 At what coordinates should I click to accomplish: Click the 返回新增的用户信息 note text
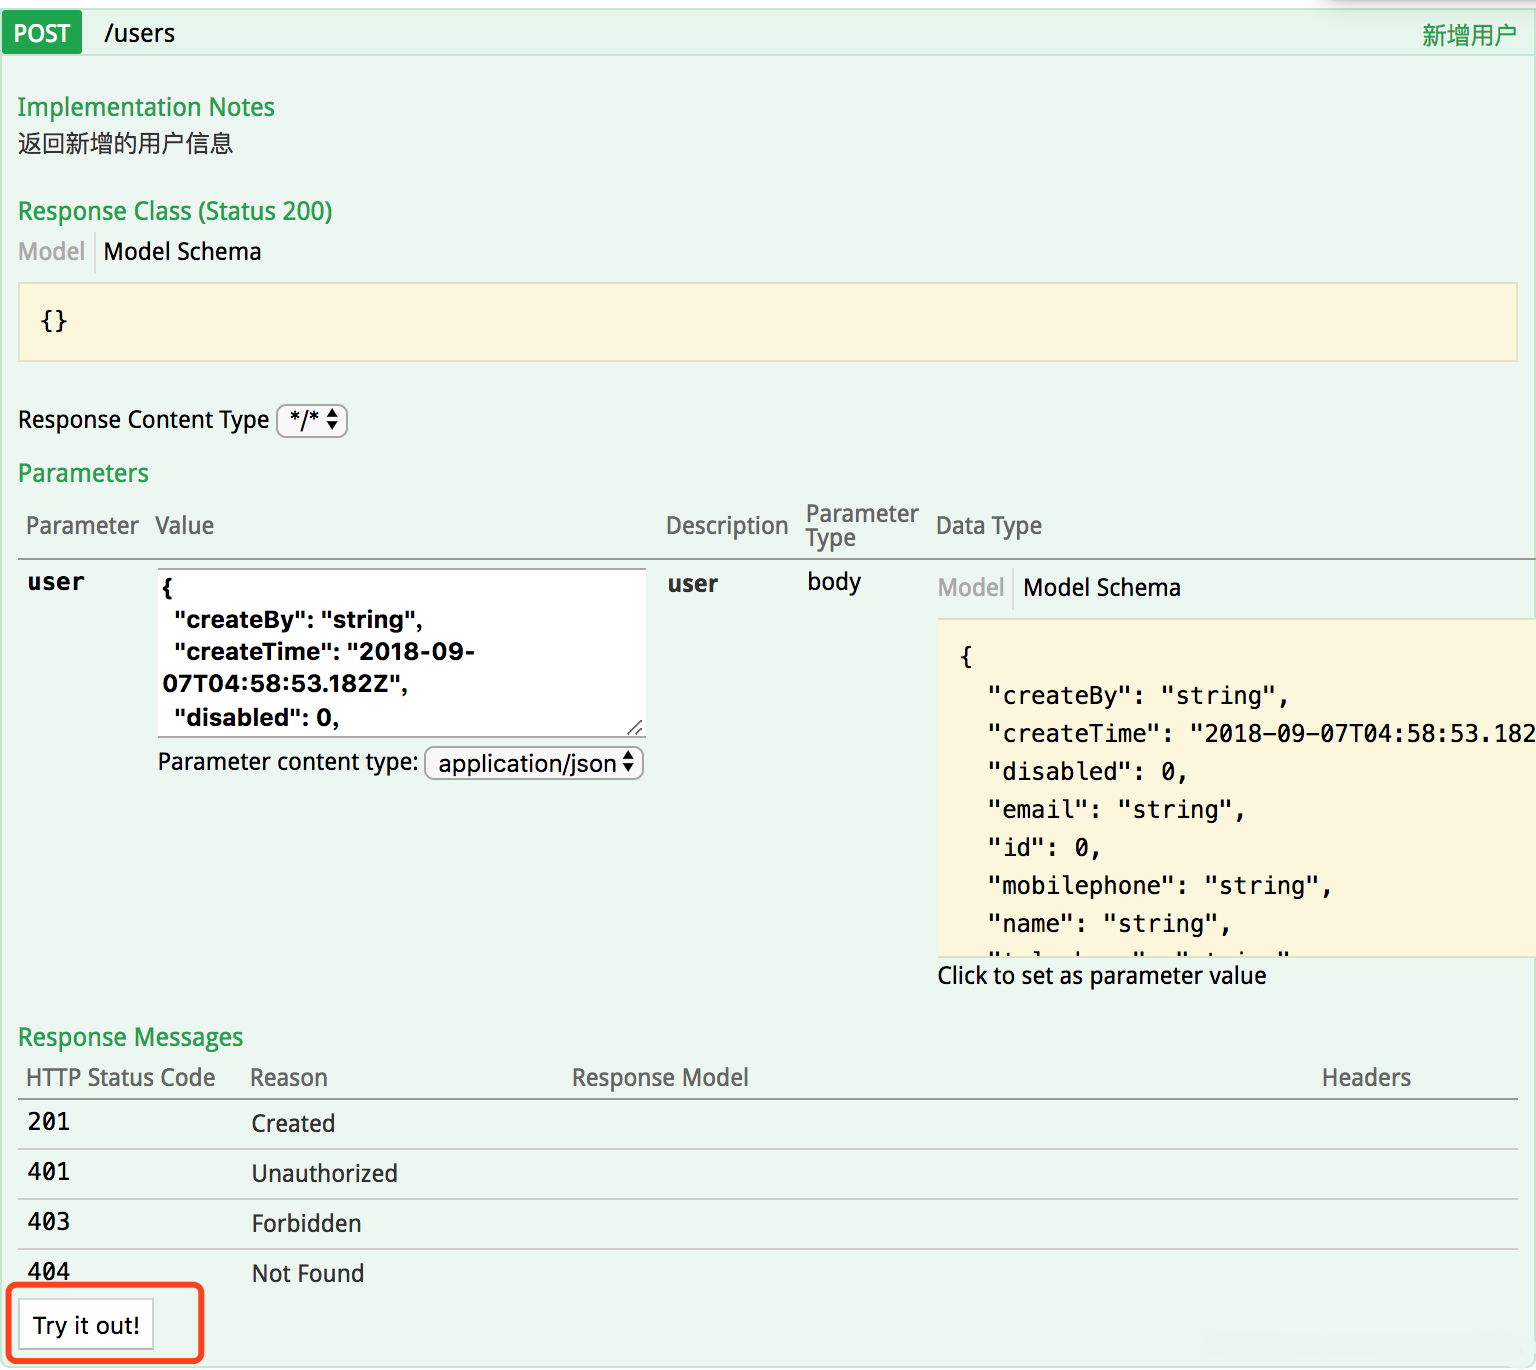pos(125,144)
